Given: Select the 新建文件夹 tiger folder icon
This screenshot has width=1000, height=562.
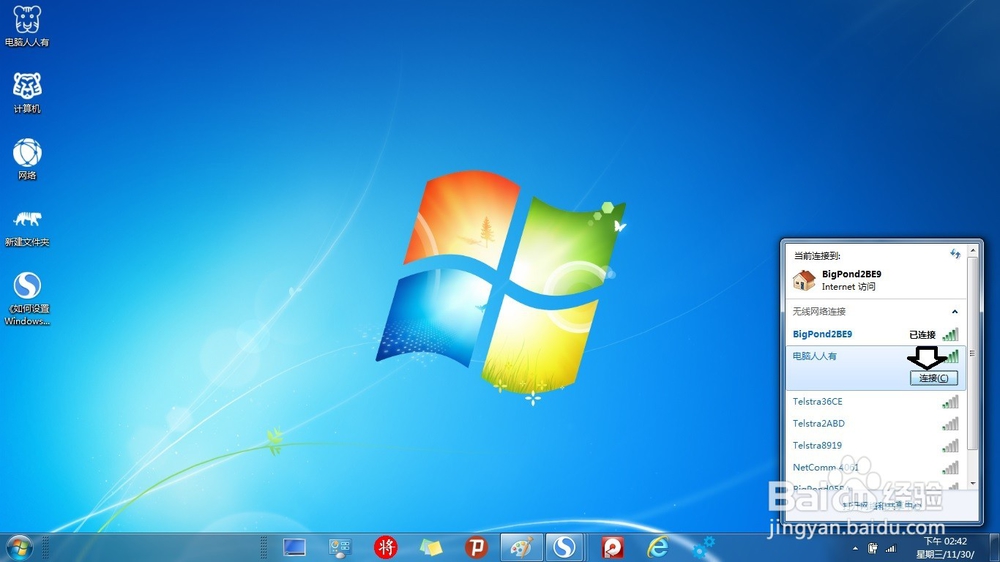Looking at the screenshot, I should [27, 226].
